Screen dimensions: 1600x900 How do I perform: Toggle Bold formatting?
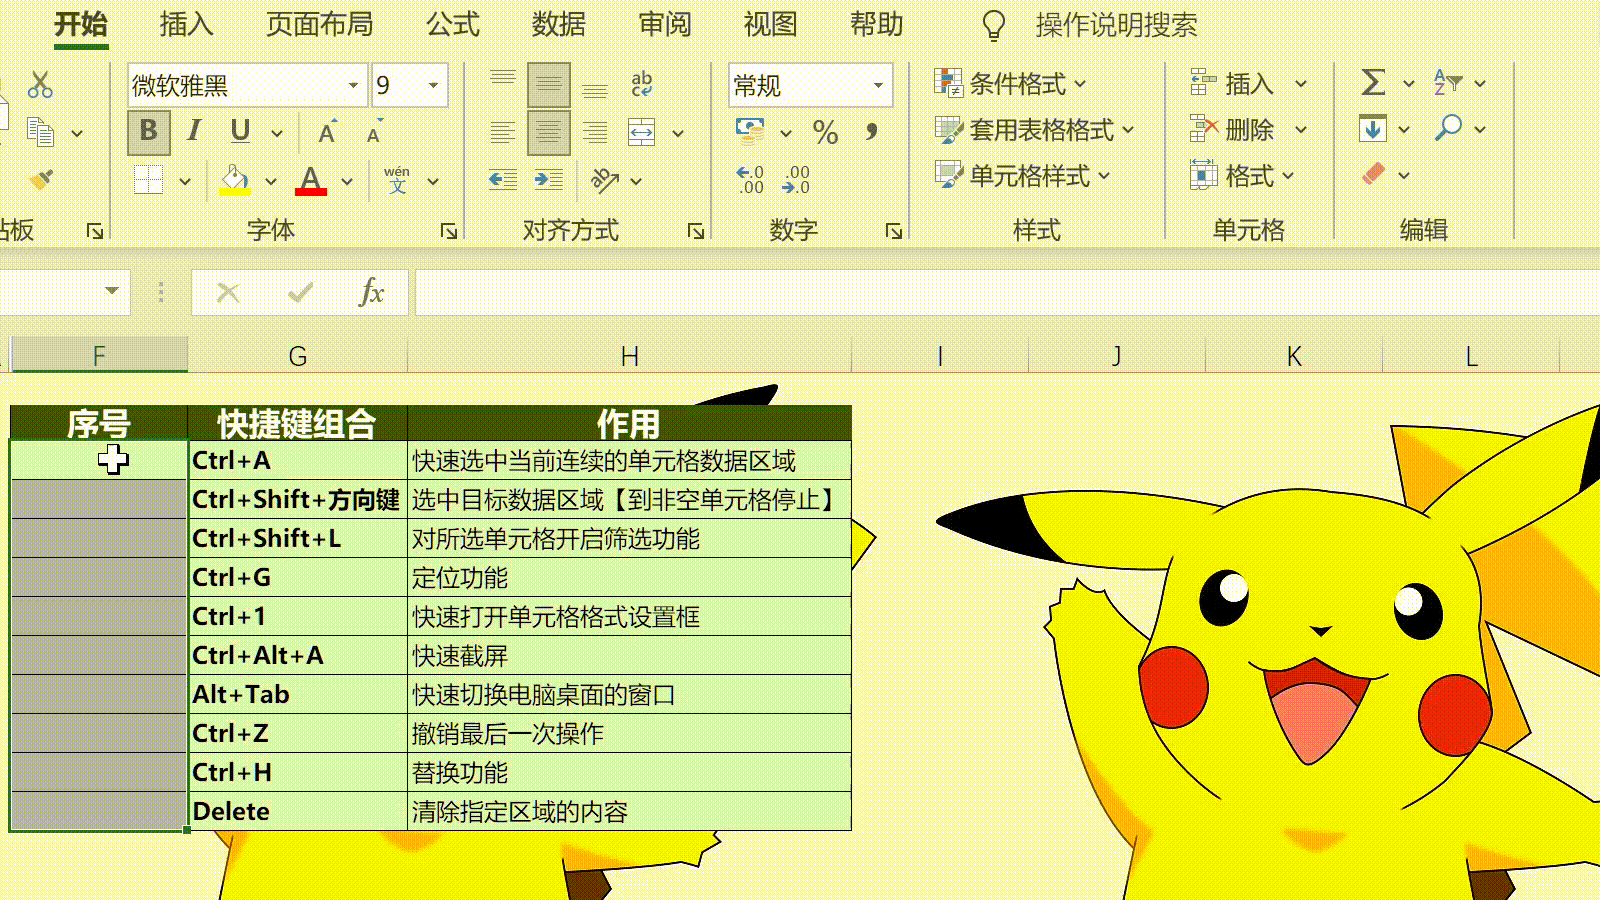149,131
